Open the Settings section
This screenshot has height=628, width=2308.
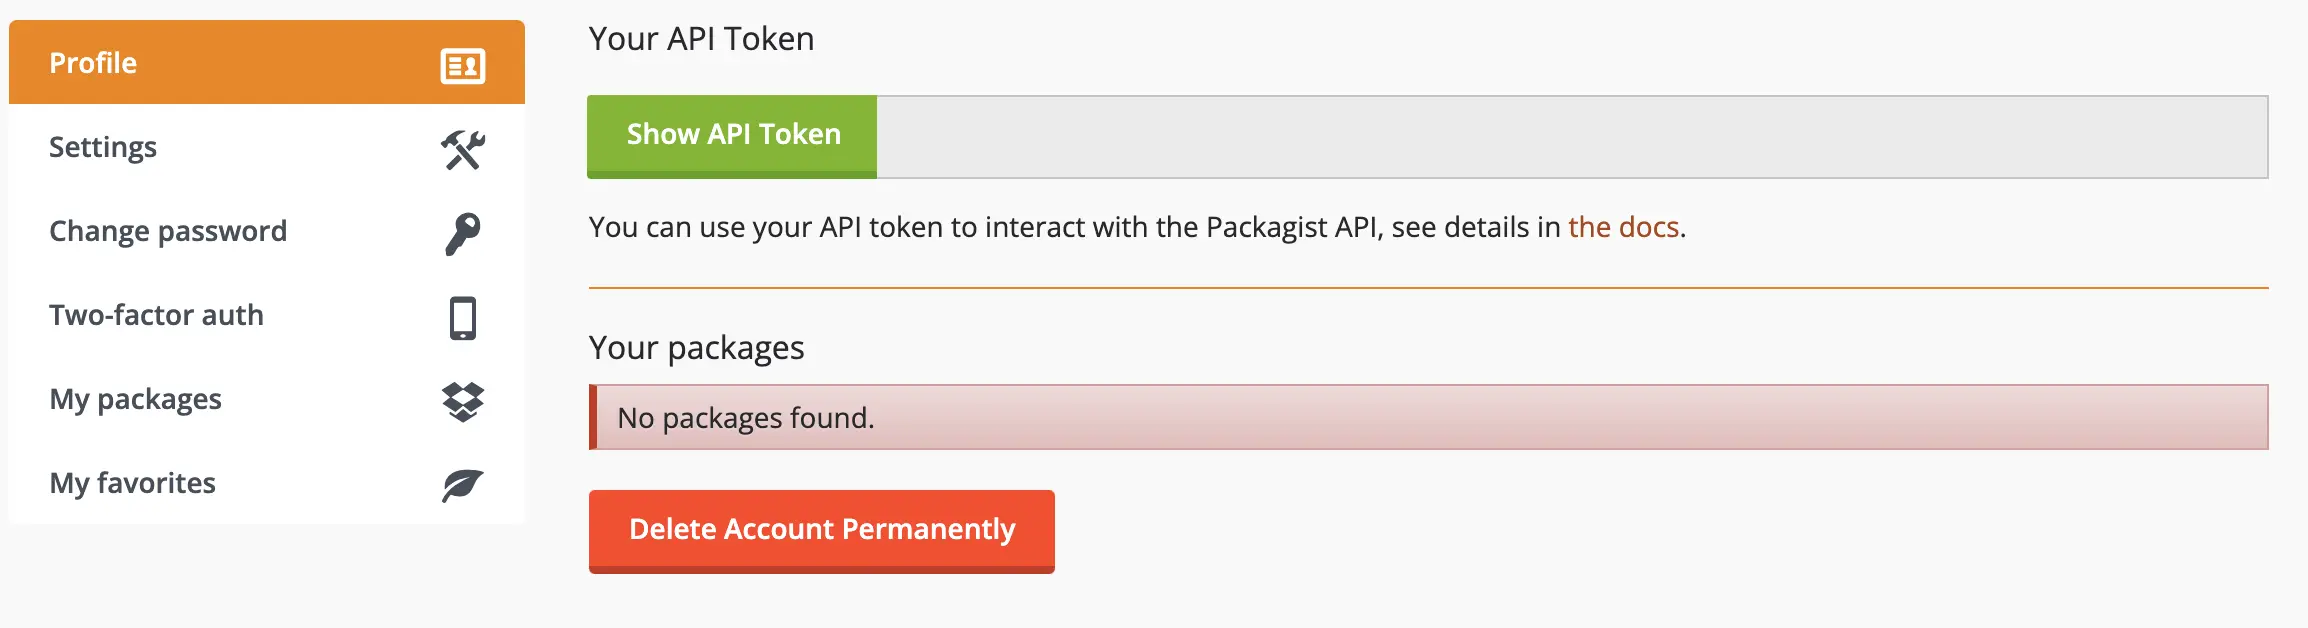click(x=102, y=147)
